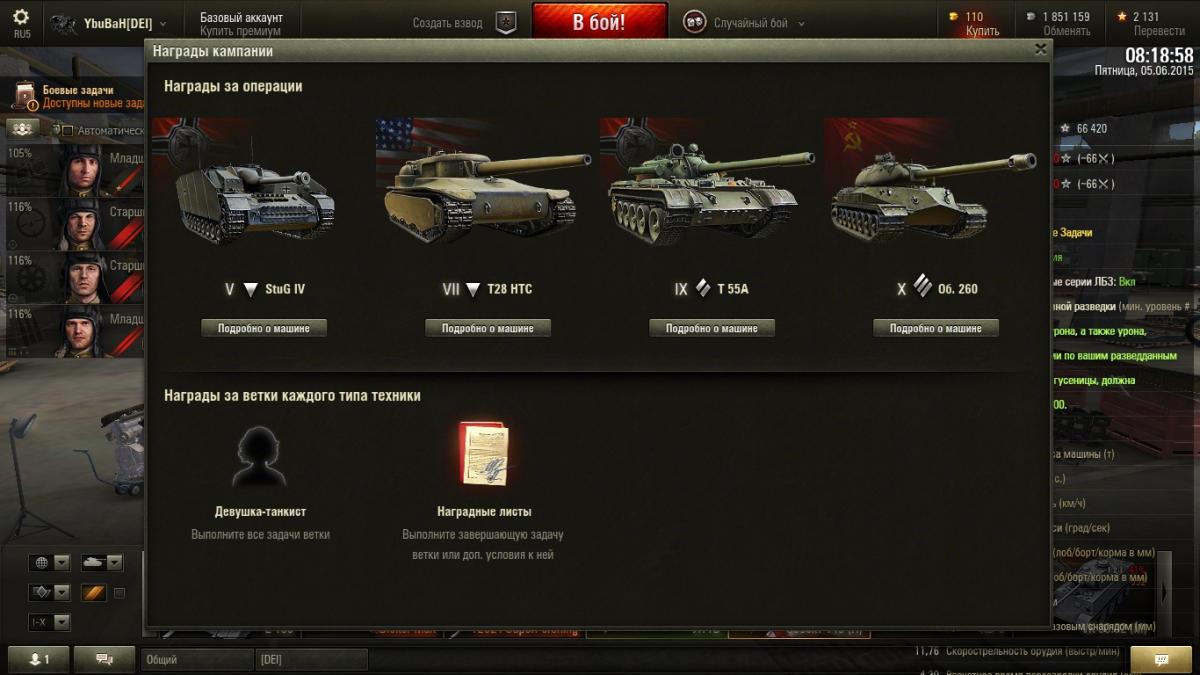Toggle the Автоматически crew checkbox

coord(68,130)
